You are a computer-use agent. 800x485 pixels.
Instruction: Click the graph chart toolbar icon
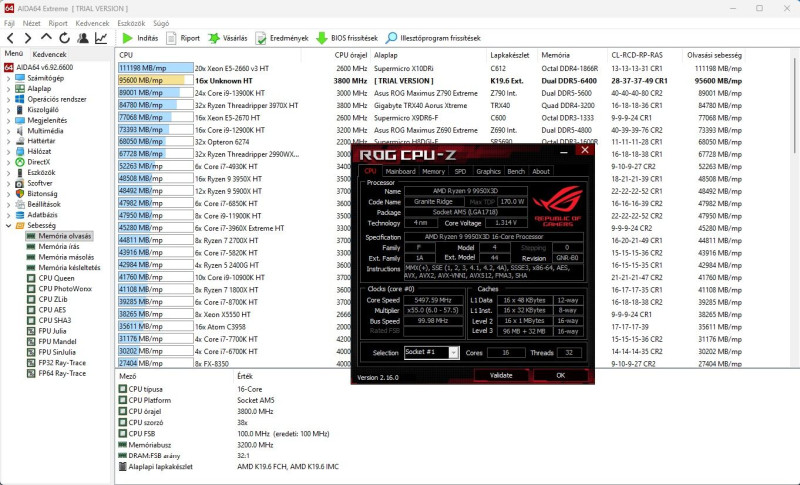tap(101, 38)
